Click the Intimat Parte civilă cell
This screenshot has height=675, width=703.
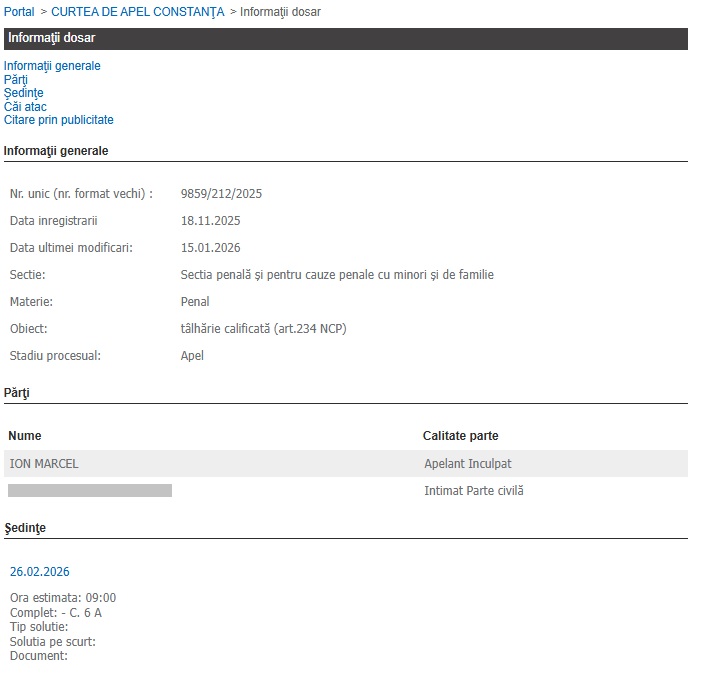474,491
